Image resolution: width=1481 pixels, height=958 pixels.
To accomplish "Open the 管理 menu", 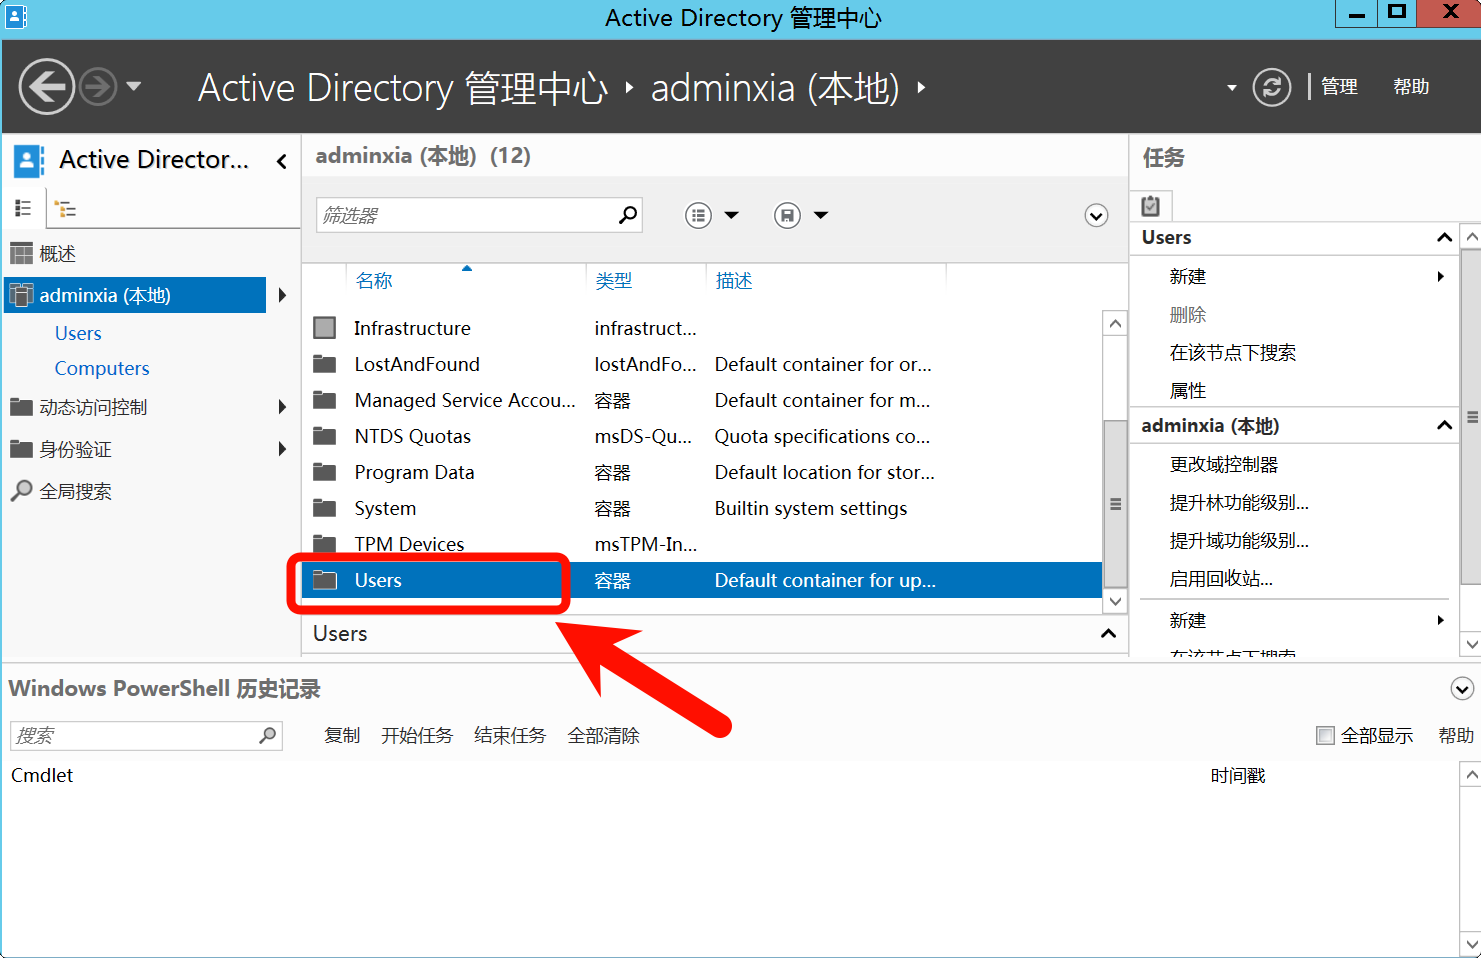I will tap(1339, 87).
